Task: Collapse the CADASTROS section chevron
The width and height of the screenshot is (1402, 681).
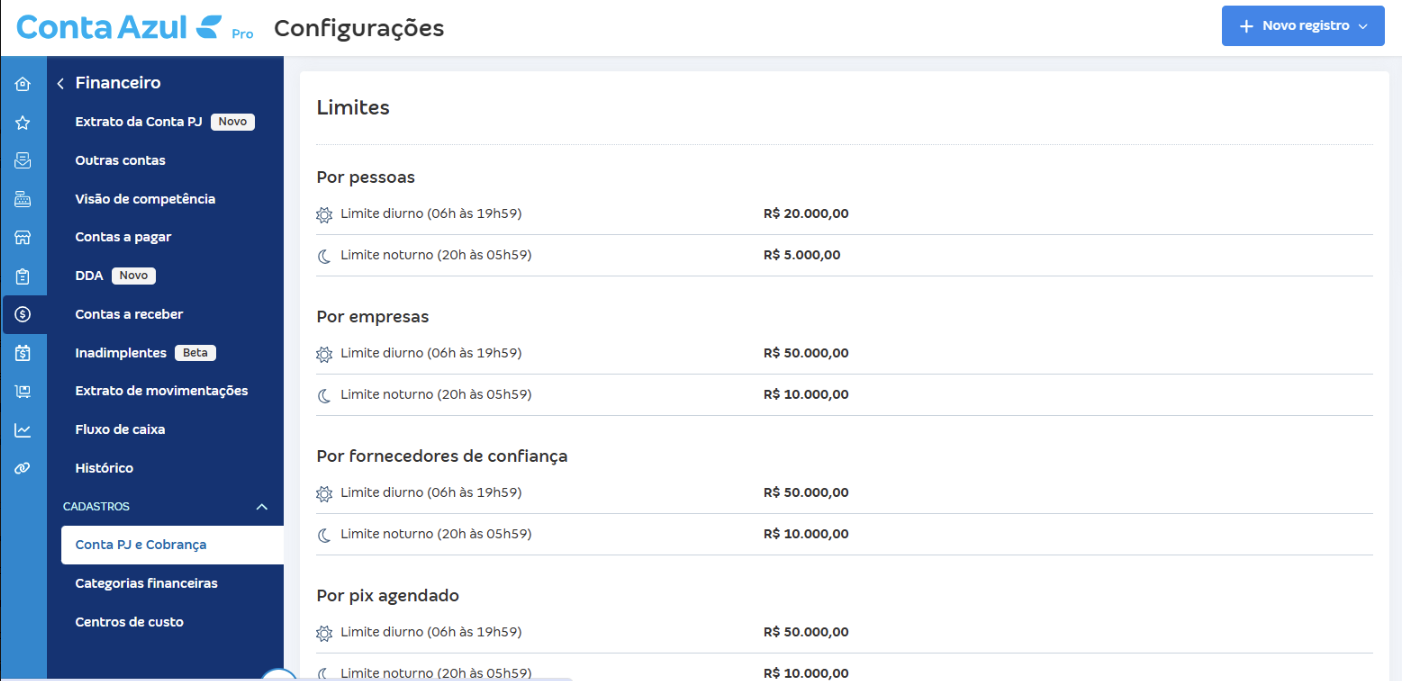Action: click(x=262, y=507)
